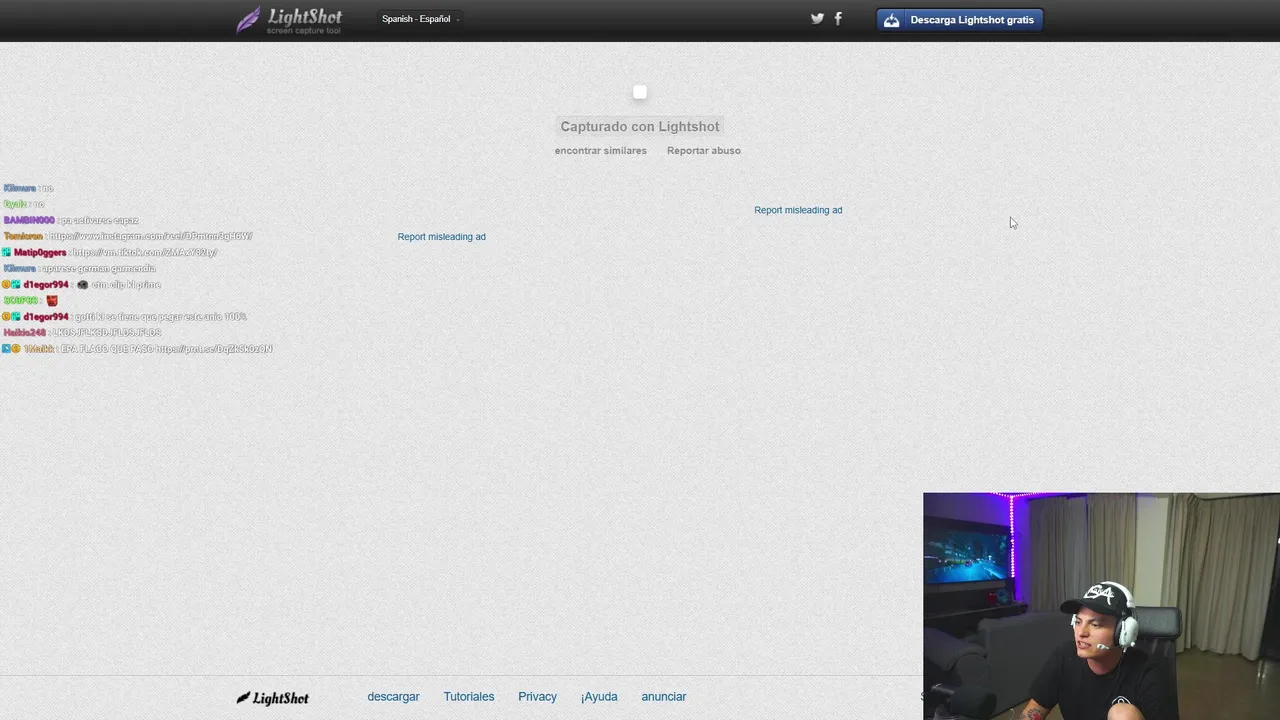Click Descarga Lightshot gratis button
This screenshot has width=1280, height=720.
point(960,20)
